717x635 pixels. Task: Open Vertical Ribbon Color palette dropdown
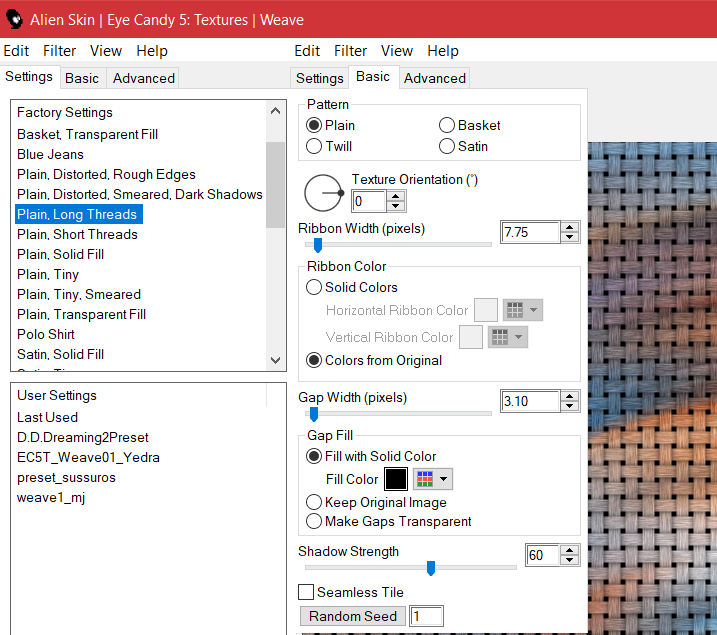(507, 338)
